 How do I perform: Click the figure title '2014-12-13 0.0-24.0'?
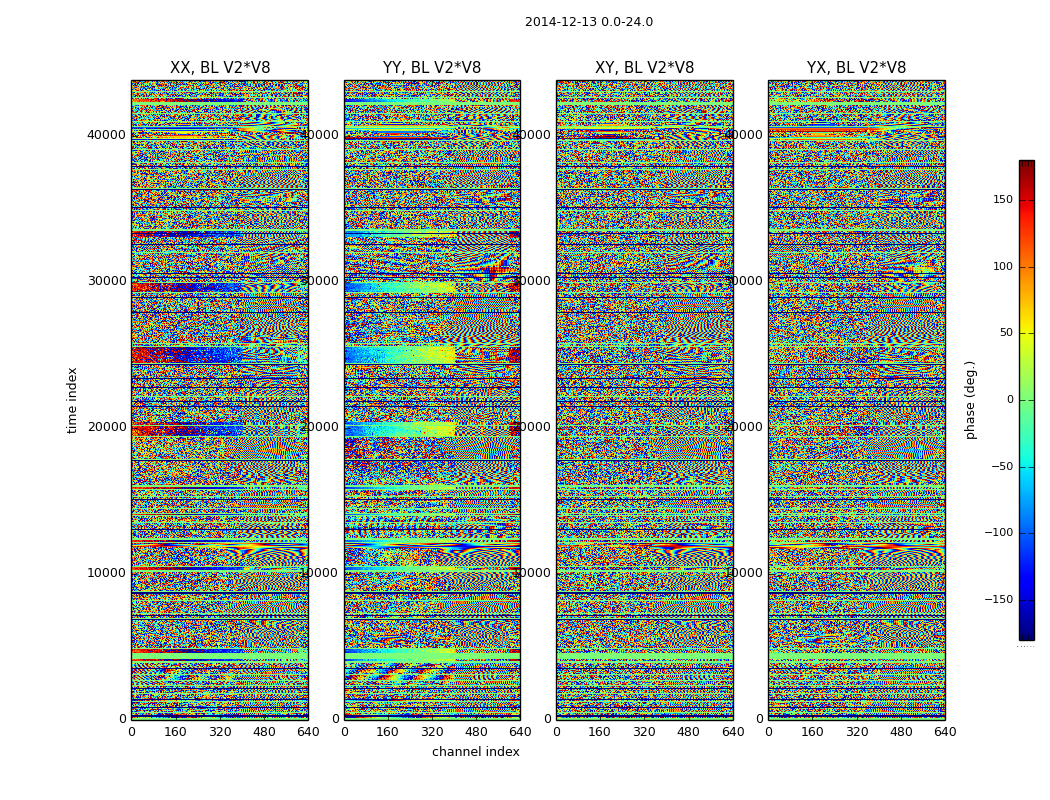coord(589,22)
